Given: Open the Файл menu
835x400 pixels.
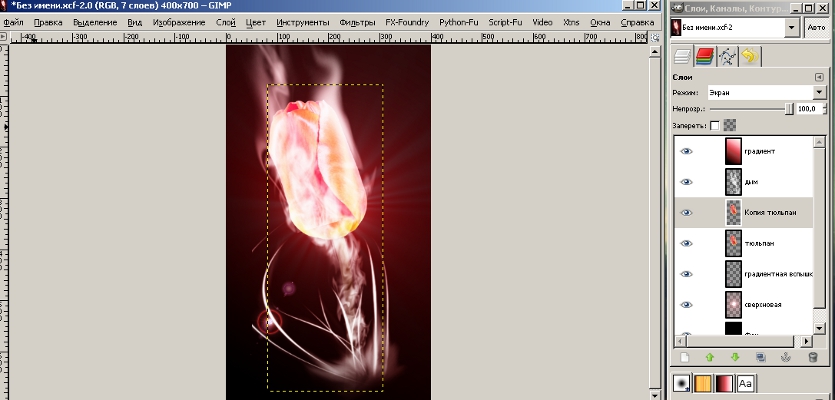Looking at the screenshot, I should coord(13,22).
